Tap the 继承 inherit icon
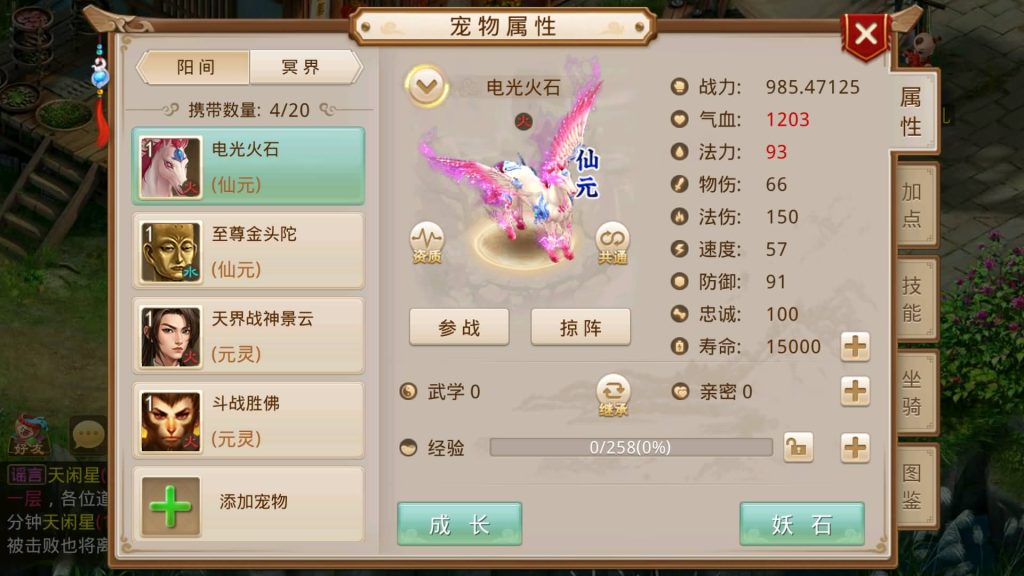 tap(613, 395)
